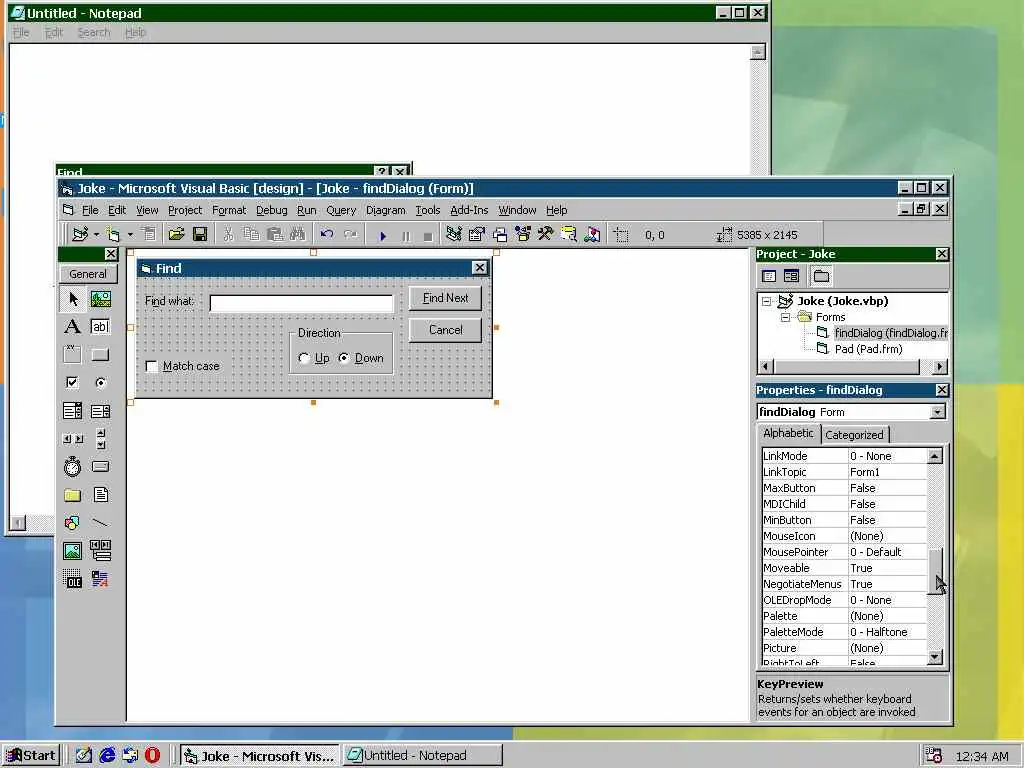Select the CheckBox control tool
Image resolution: width=1024 pixels, height=768 pixels.
click(72, 383)
